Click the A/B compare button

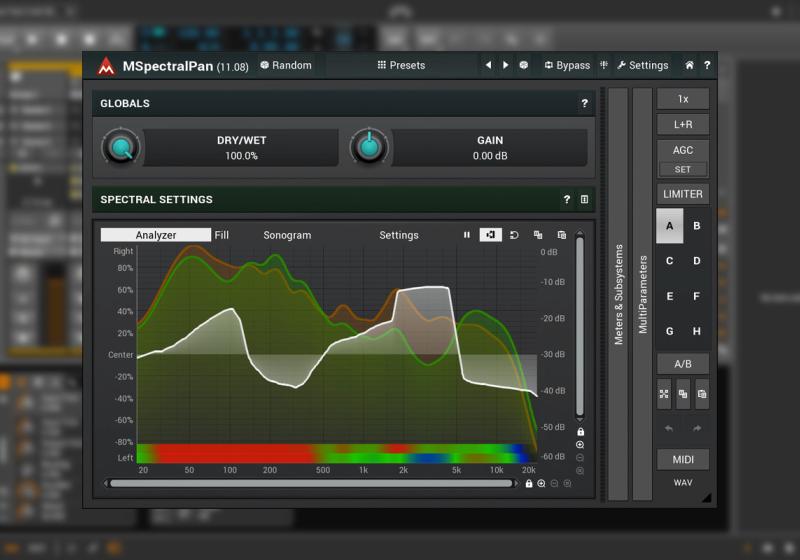(x=683, y=364)
